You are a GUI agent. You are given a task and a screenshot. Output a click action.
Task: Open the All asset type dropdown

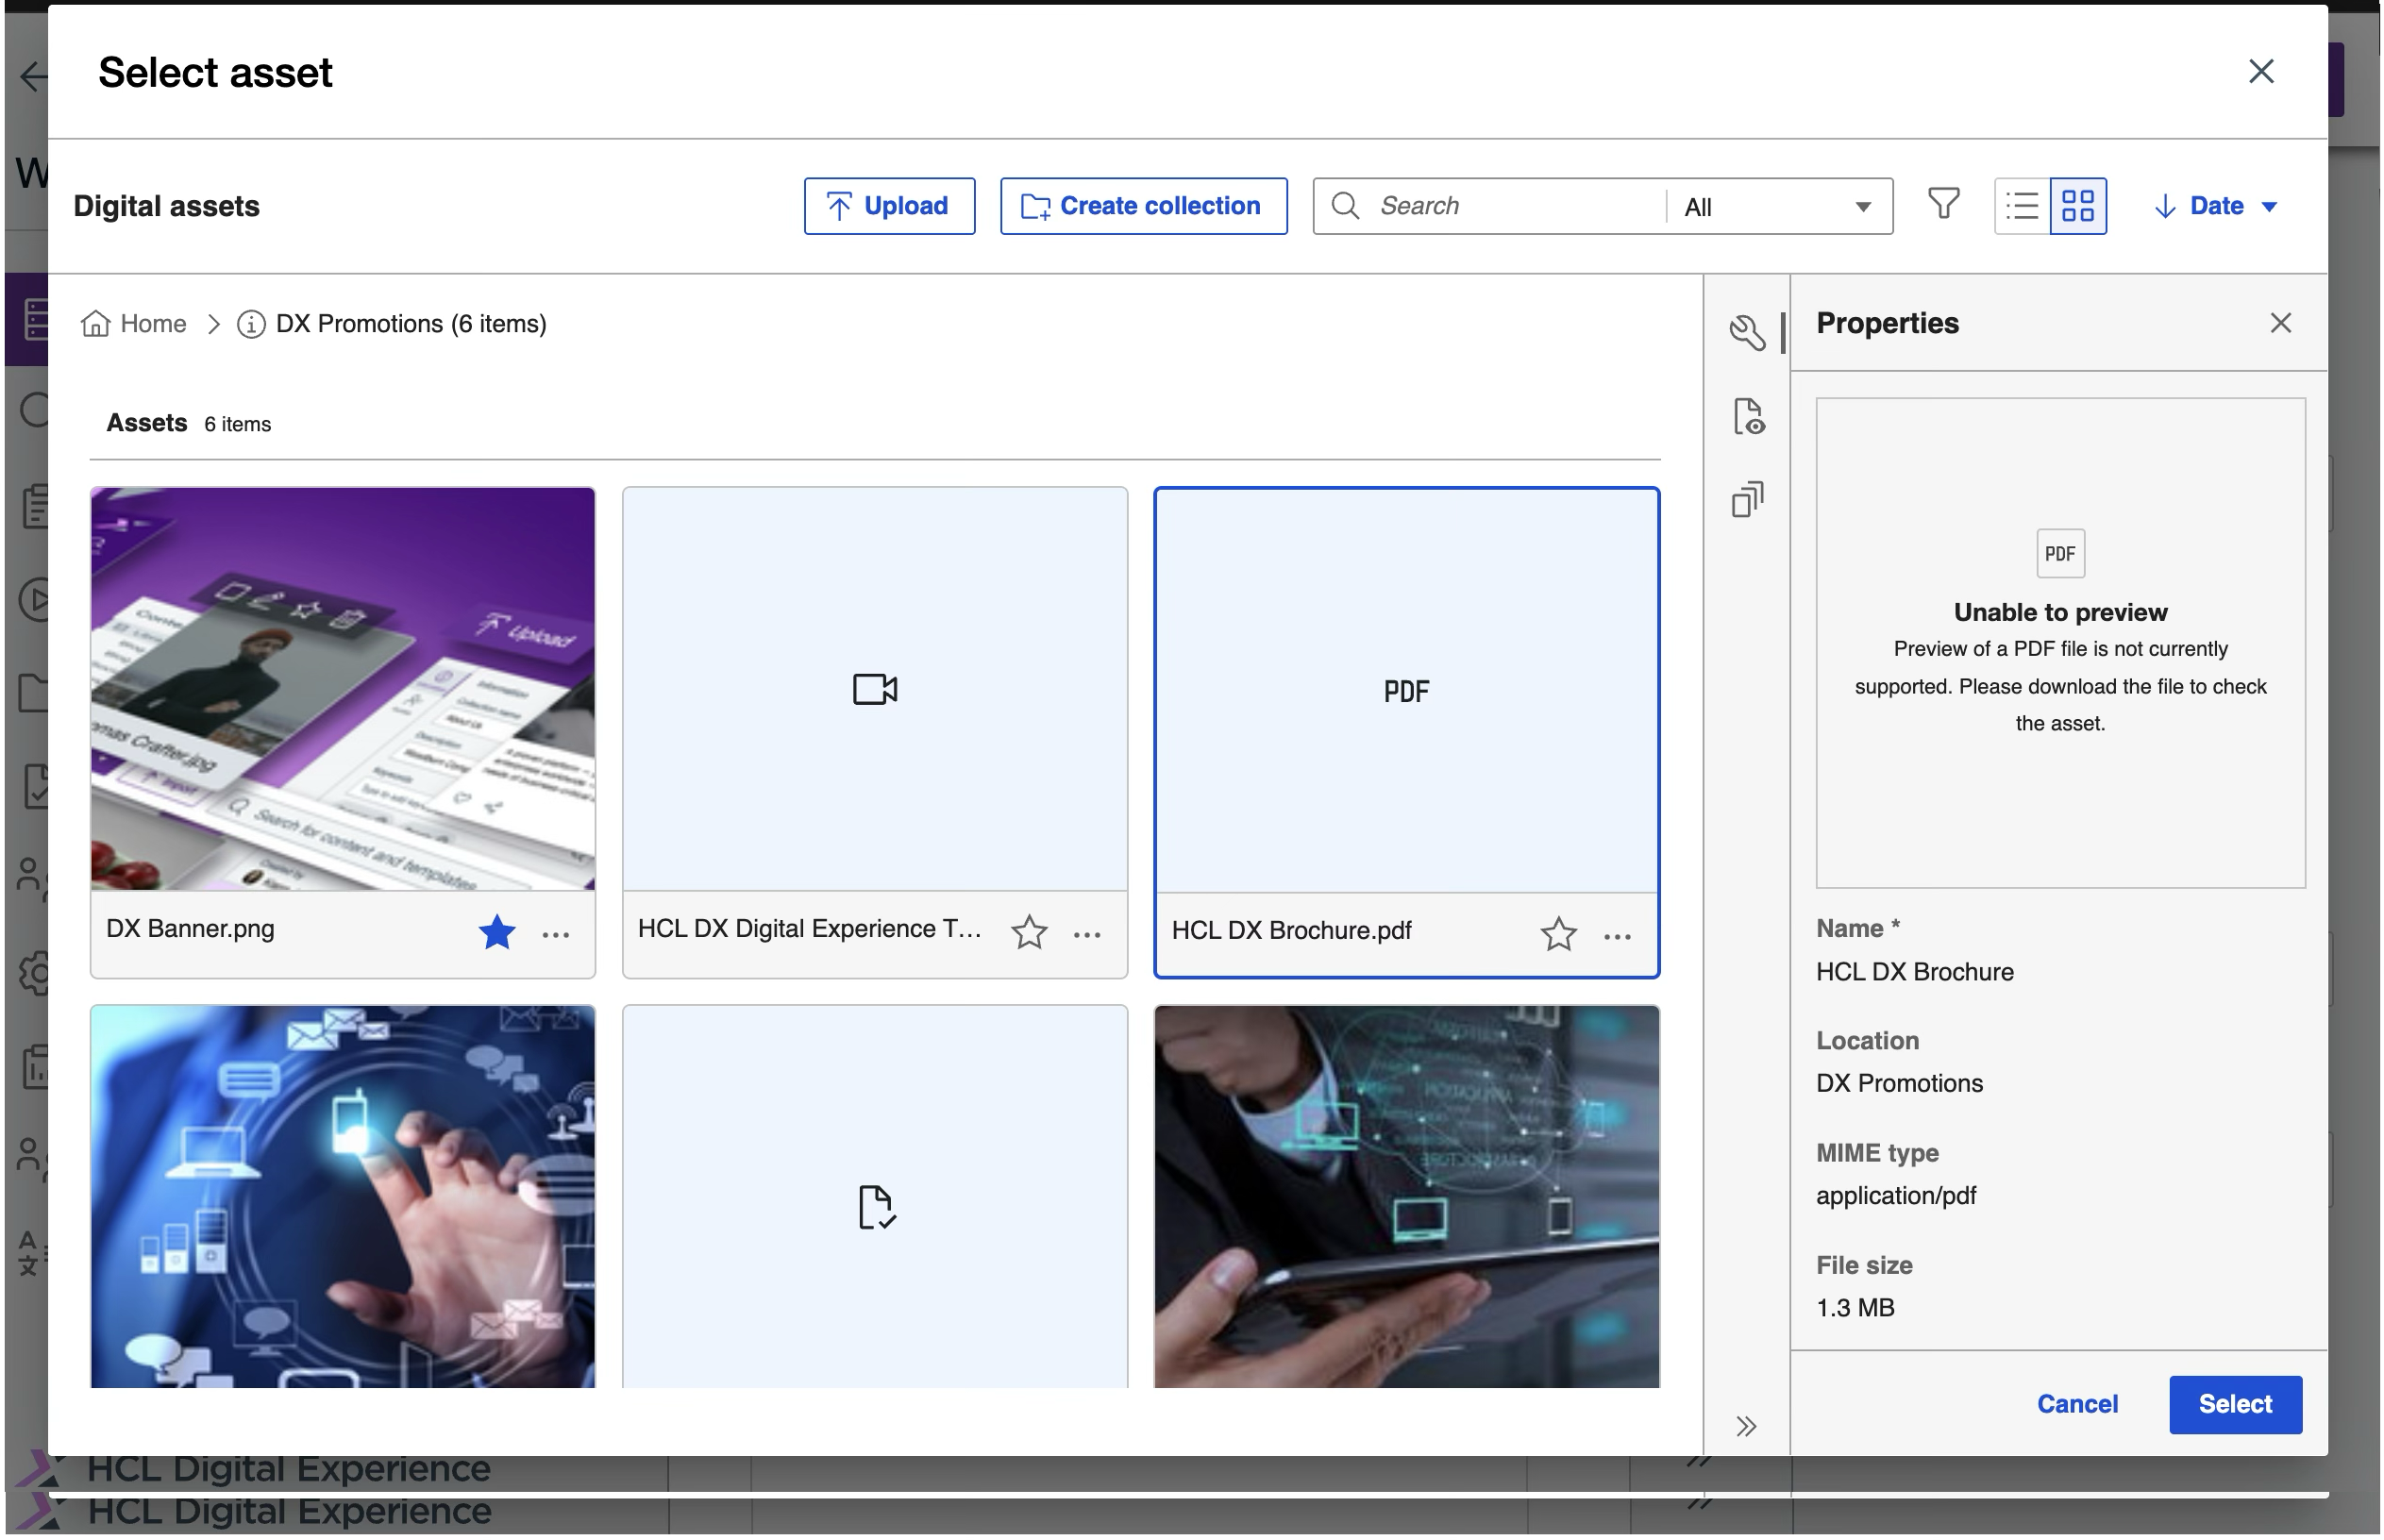tap(1778, 207)
